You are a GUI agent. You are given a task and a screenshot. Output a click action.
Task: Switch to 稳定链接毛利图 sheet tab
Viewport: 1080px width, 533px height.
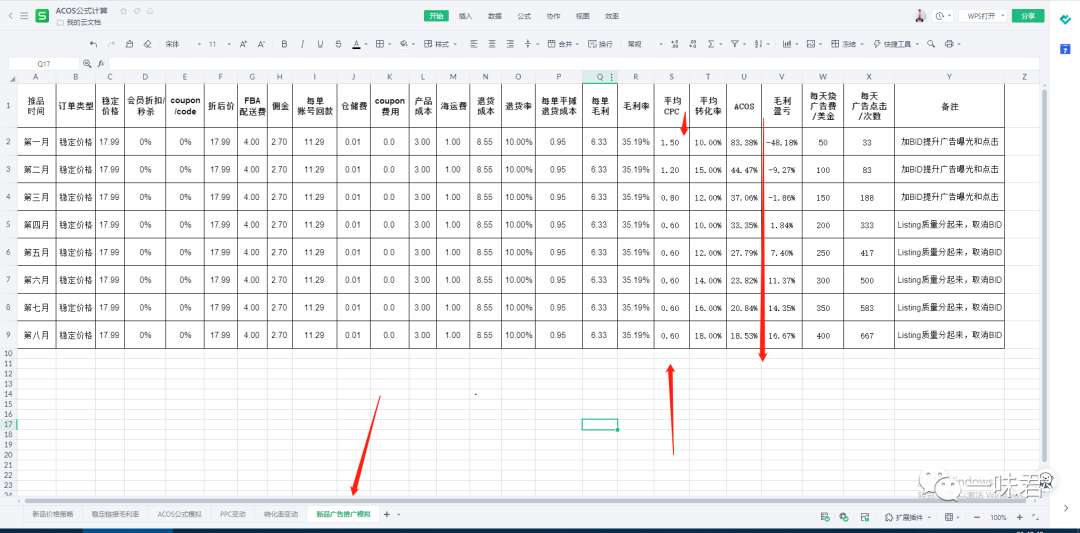tap(115, 514)
